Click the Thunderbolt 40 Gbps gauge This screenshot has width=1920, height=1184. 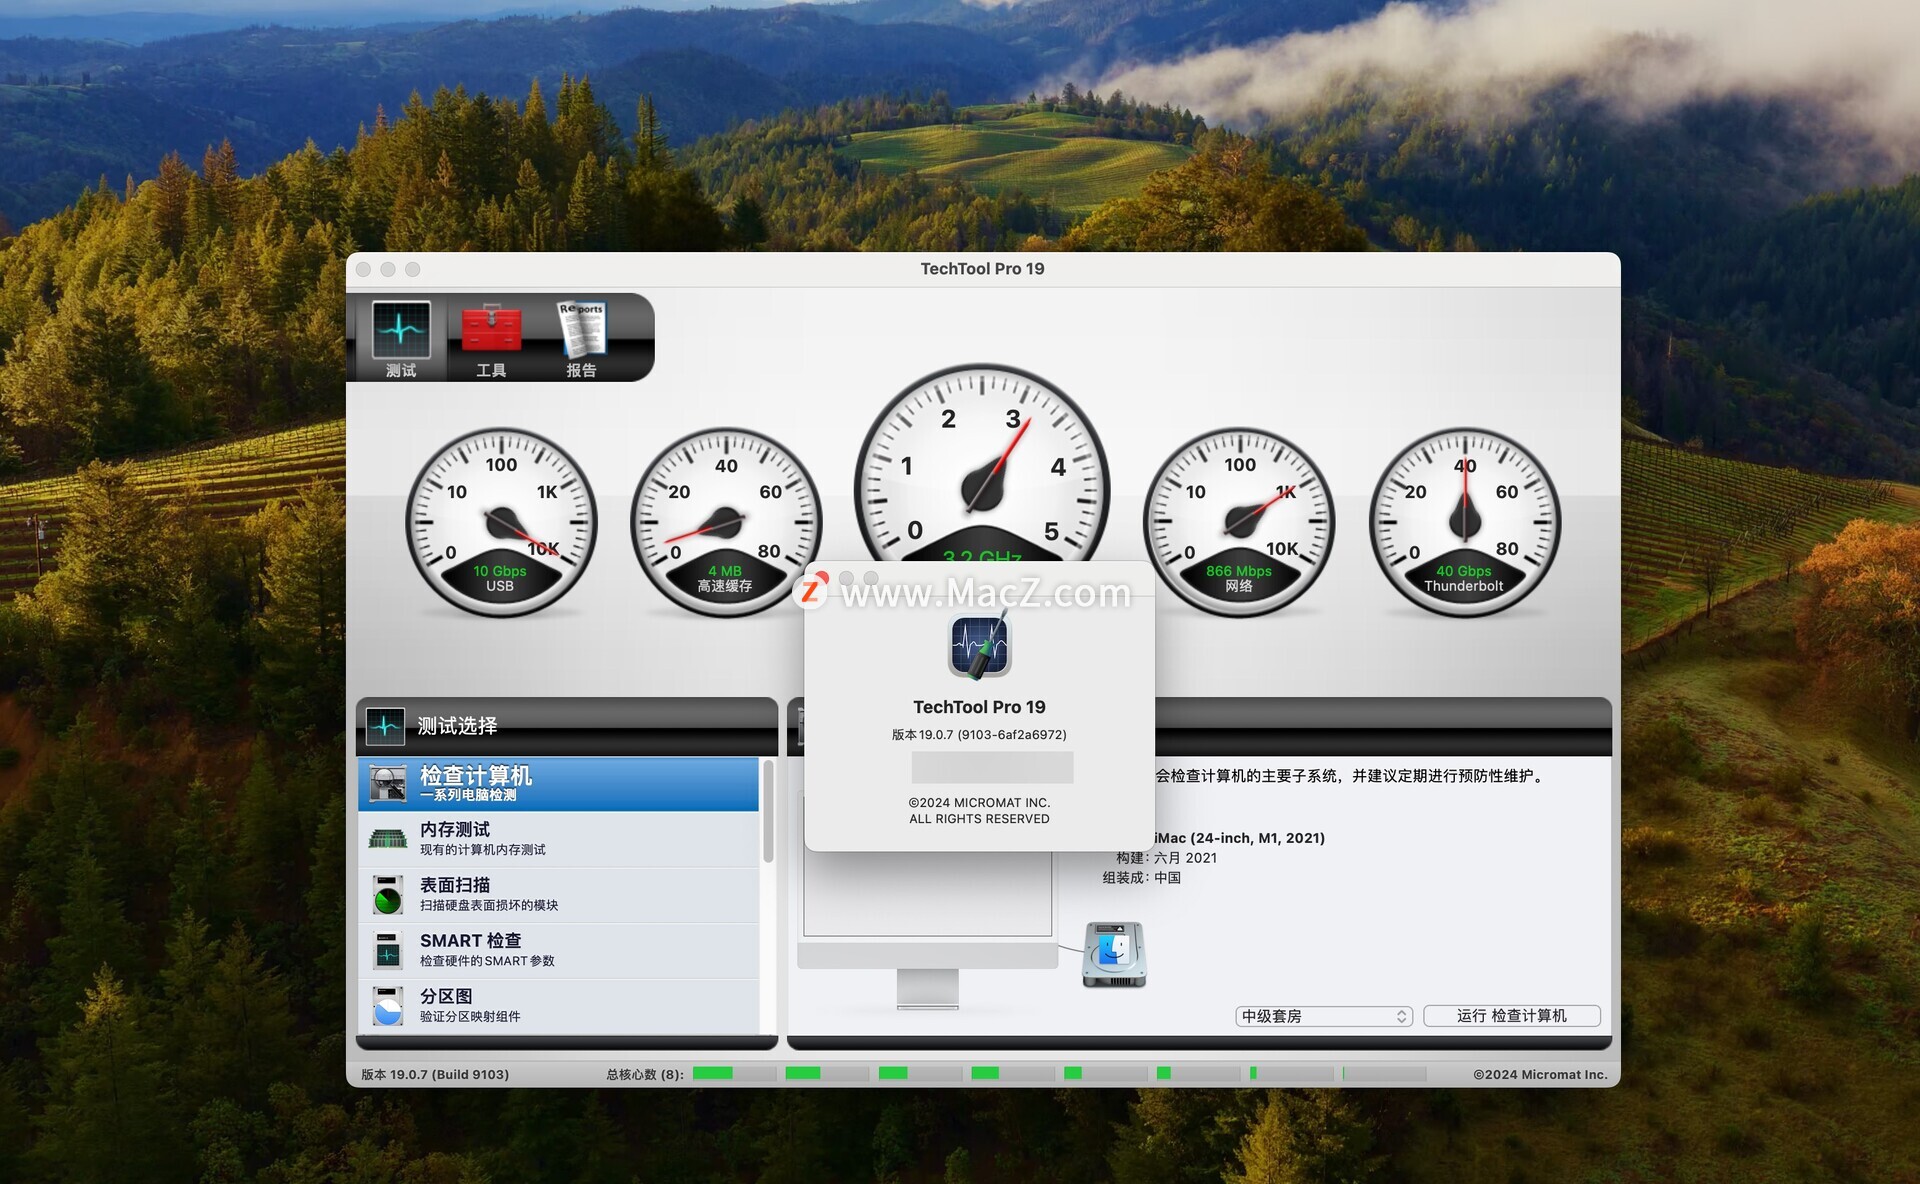click(1464, 522)
